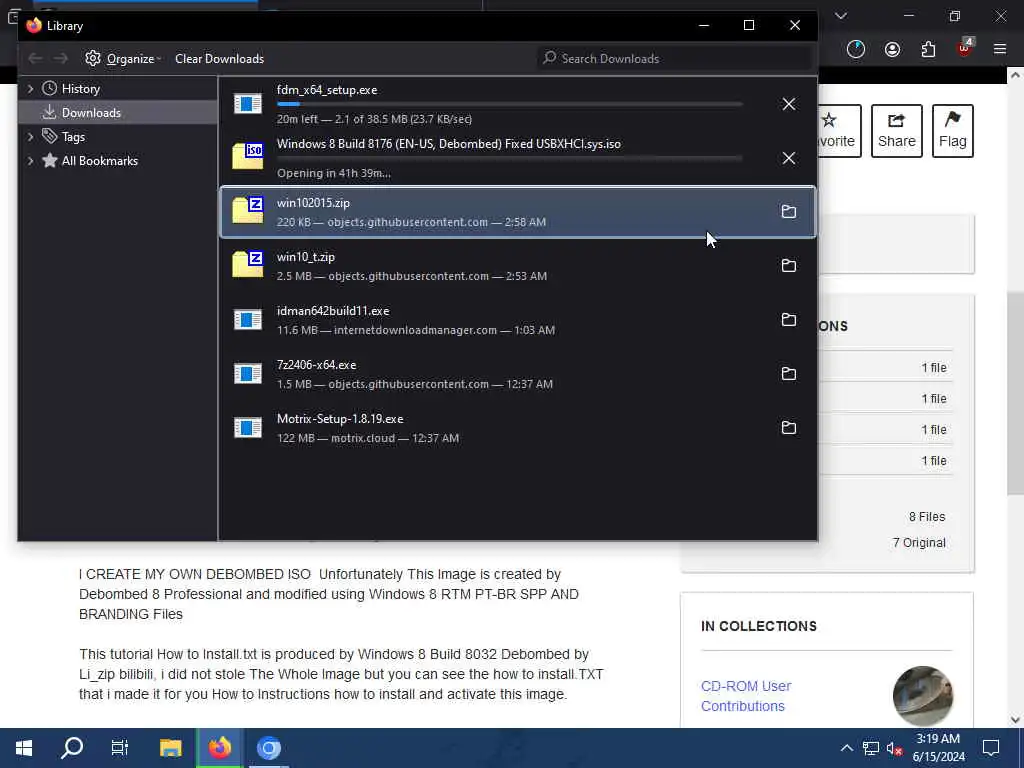This screenshot has width=1024, height=768.
Task: Click the Firefox taskbar icon
Action: 219,748
